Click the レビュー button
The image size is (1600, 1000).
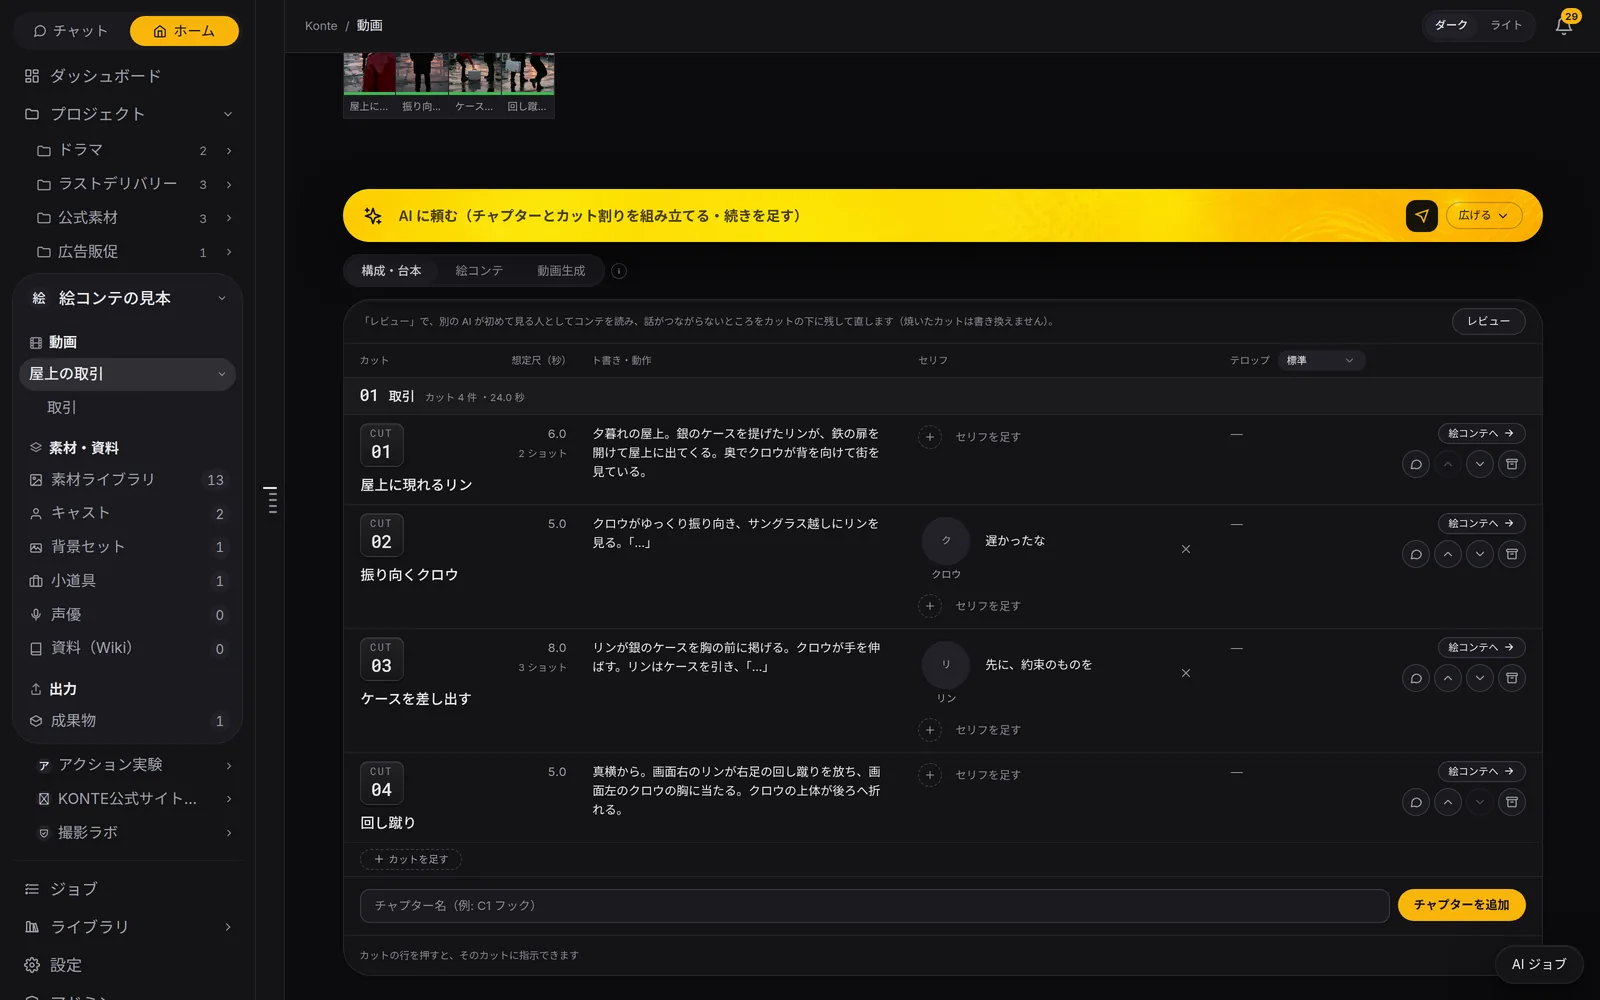pyautogui.click(x=1488, y=321)
